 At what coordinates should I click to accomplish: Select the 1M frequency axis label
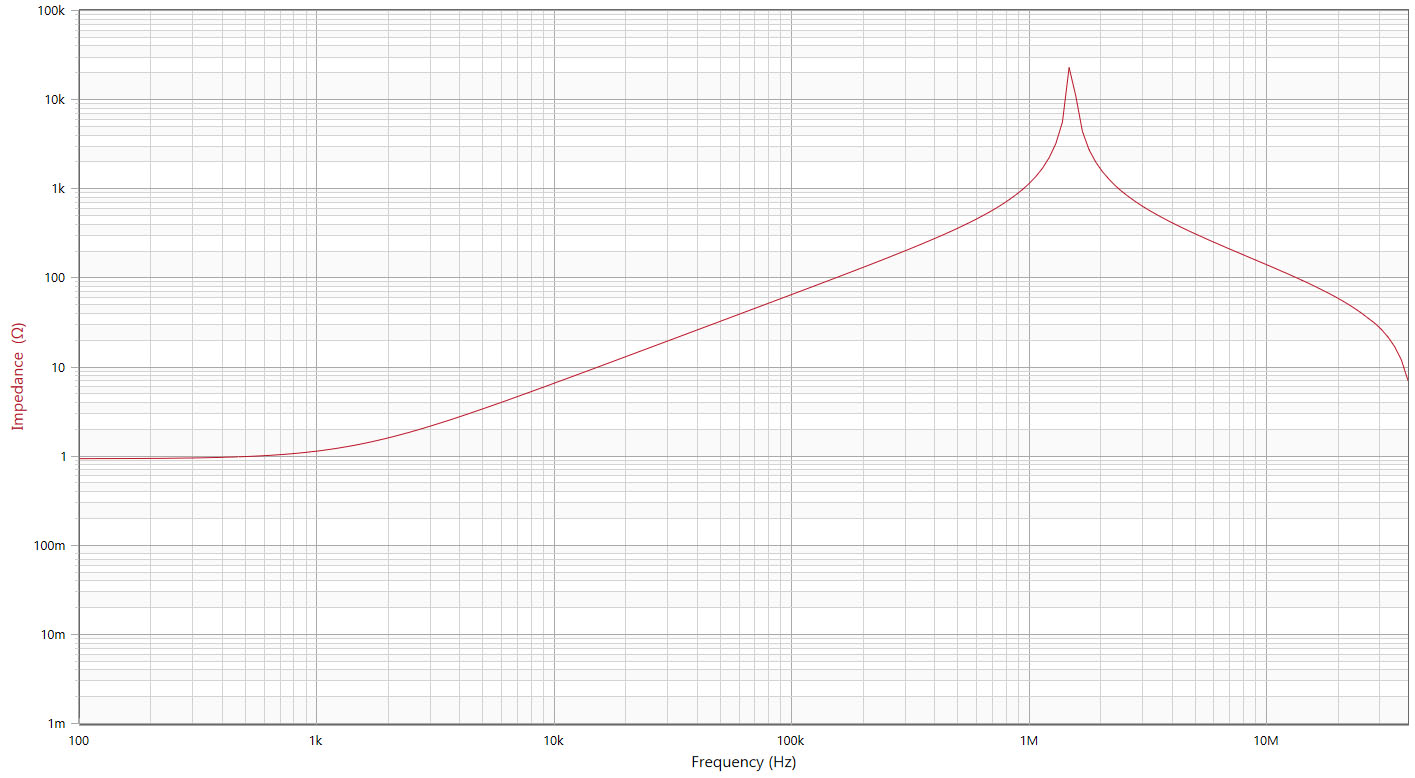[1029, 741]
